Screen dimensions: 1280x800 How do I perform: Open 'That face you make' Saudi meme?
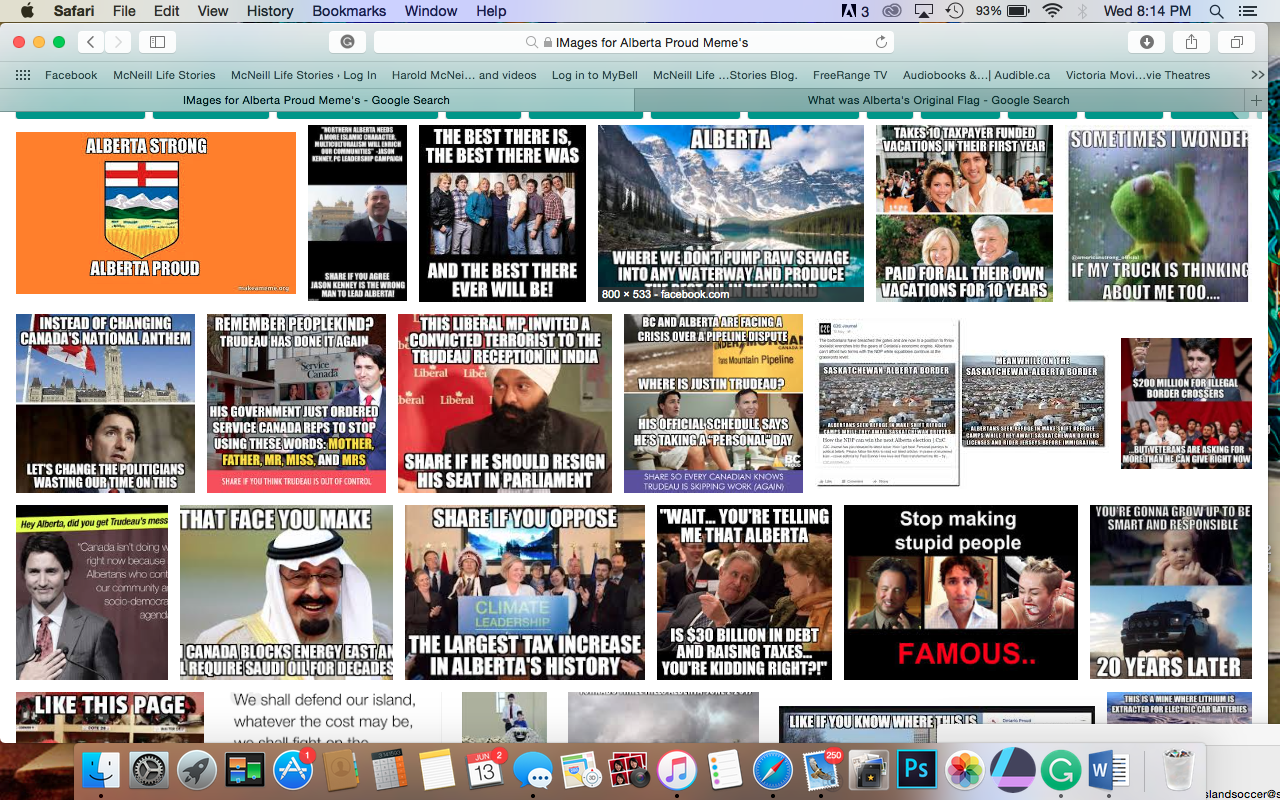click(x=287, y=592)
